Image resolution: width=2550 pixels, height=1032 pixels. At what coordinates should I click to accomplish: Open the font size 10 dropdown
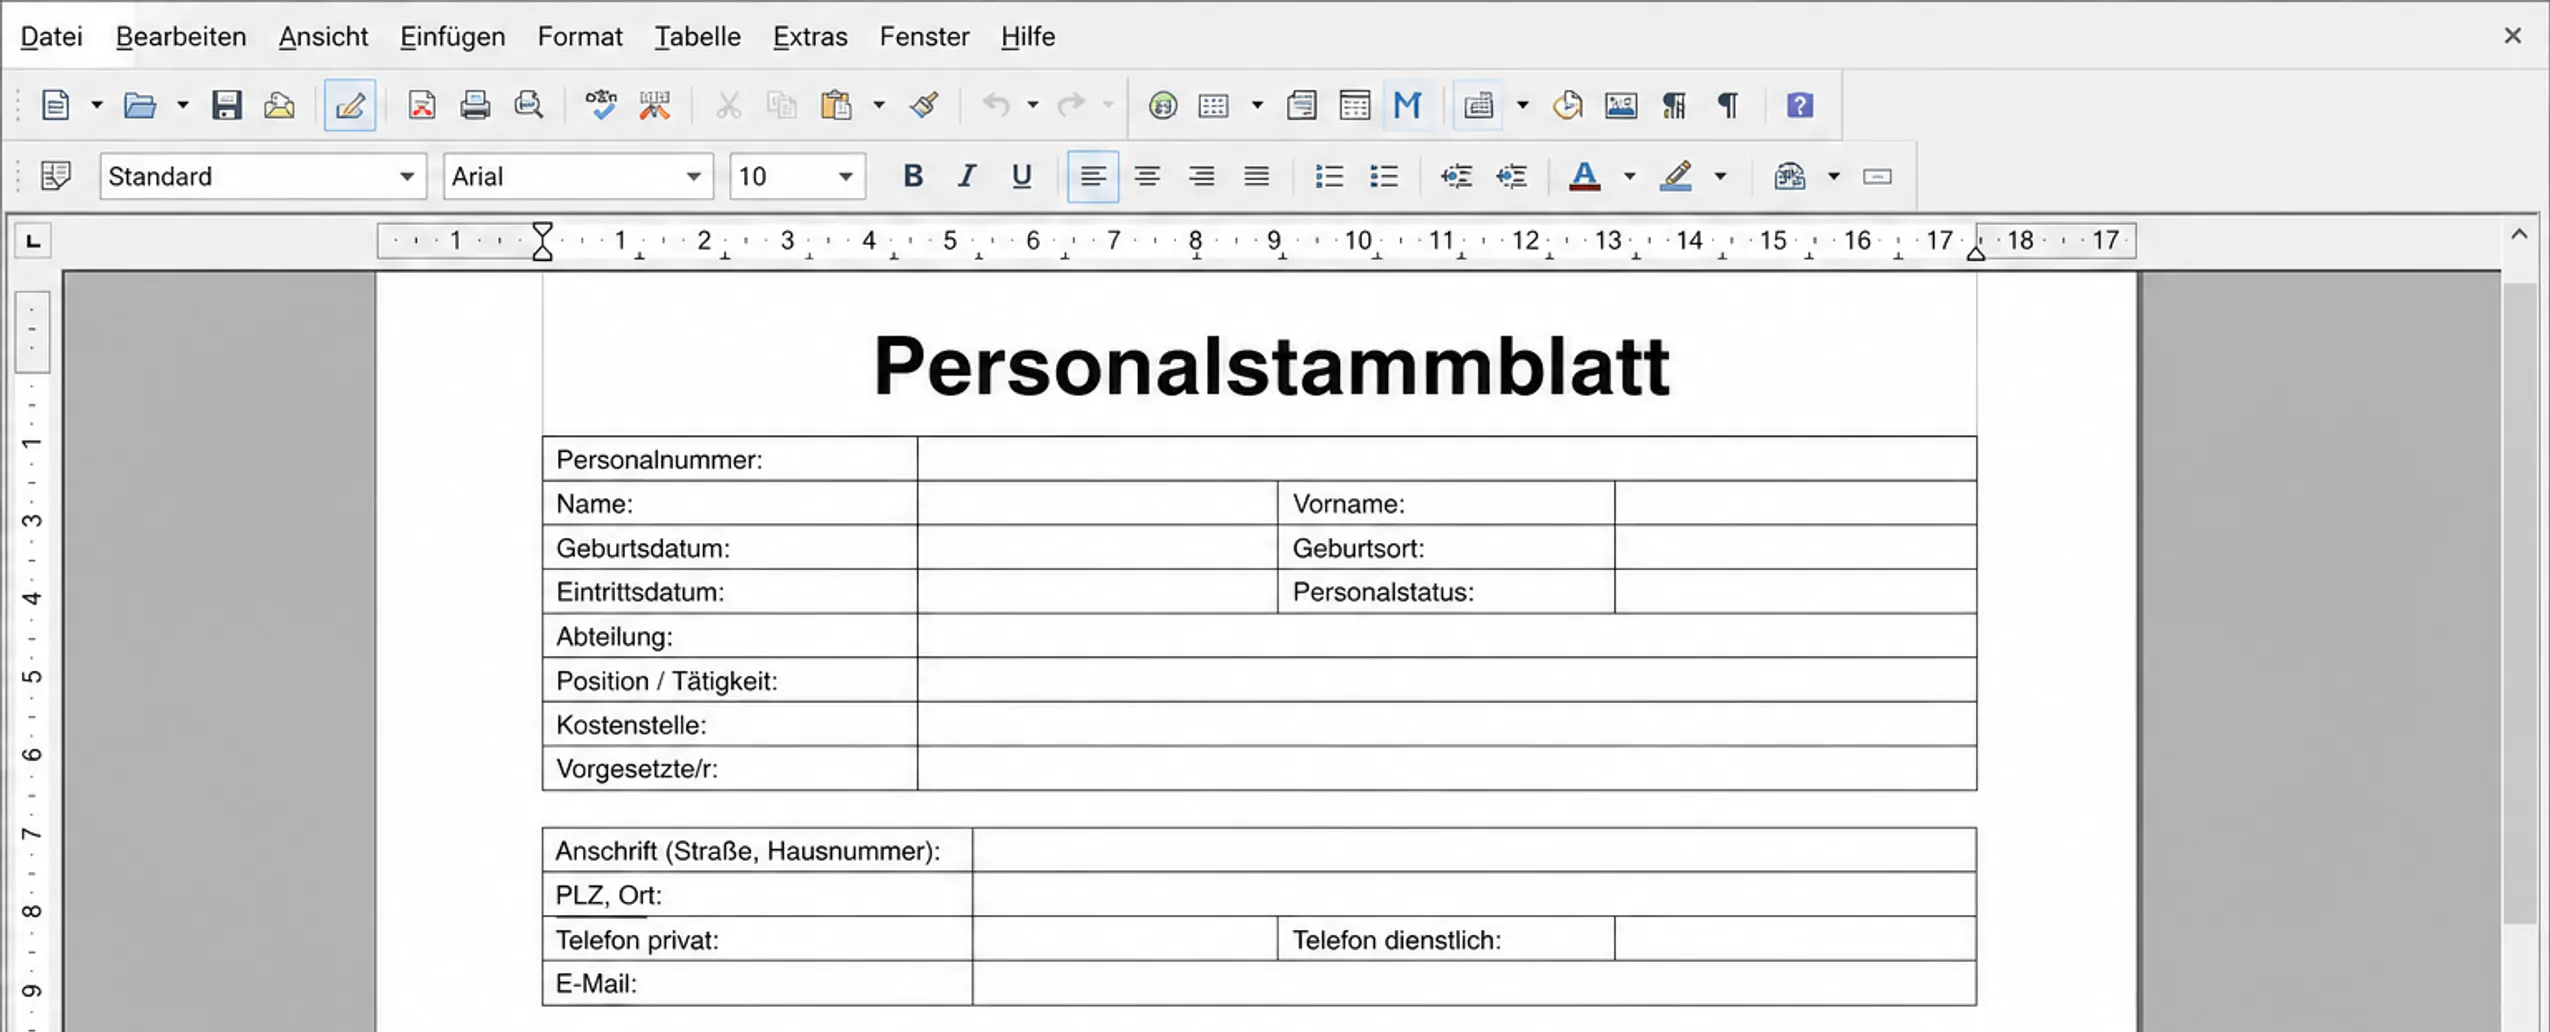[845, 177]
